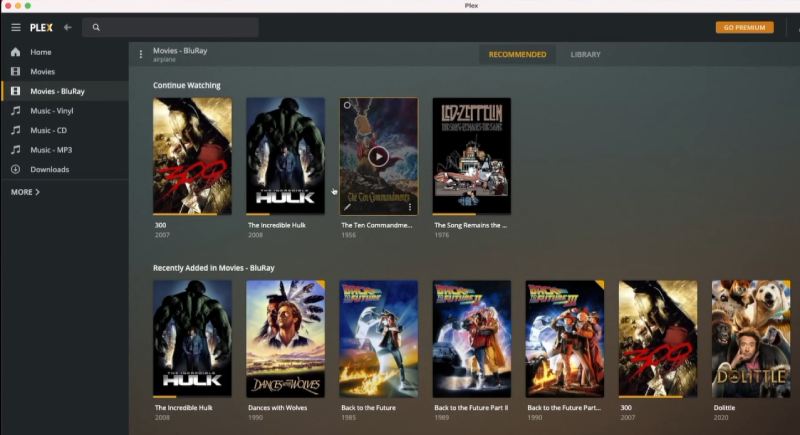Switch to the Library tab

click(585, 55)
